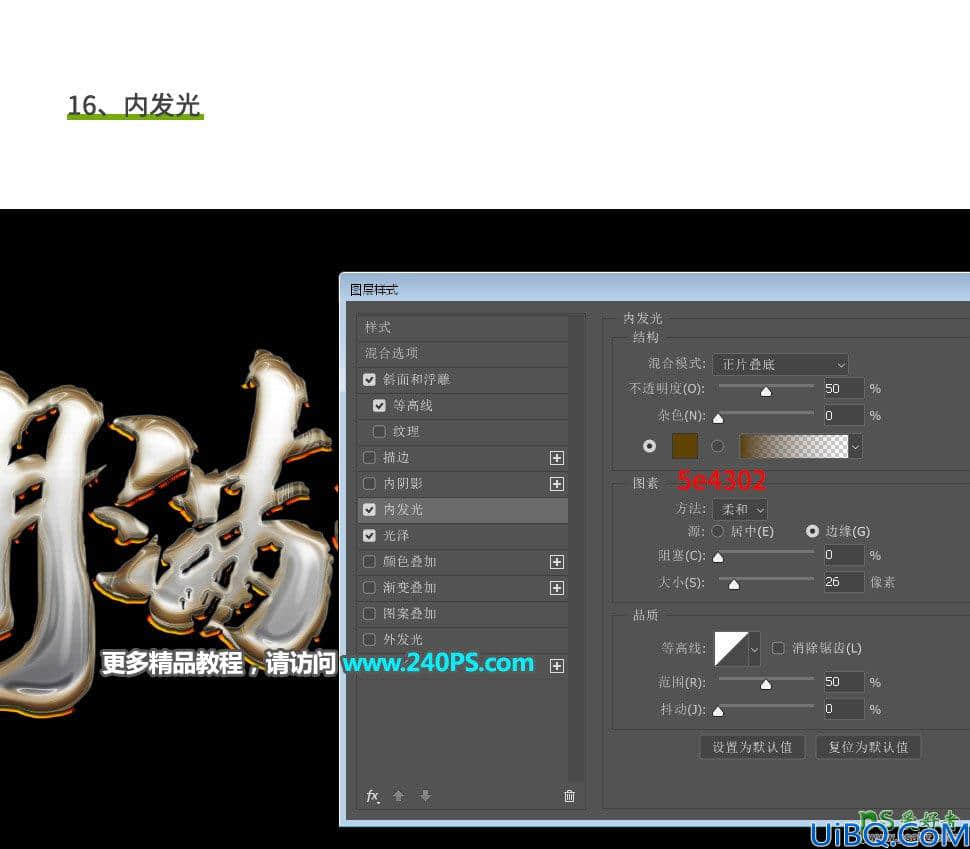Add another 描边 stroke effect plus icon
The height and width of the screenshot is (849, 970).
point(557,458)
